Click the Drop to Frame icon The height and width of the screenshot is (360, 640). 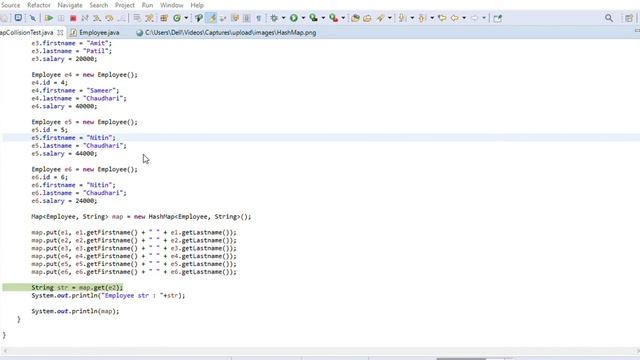[137, 18]
